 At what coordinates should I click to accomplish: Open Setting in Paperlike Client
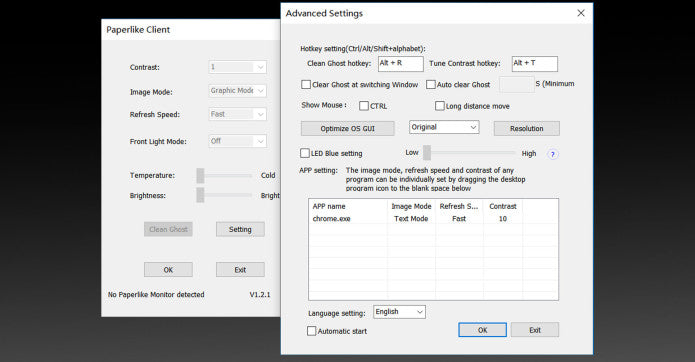pyautogui.click(x=240, y=230)
